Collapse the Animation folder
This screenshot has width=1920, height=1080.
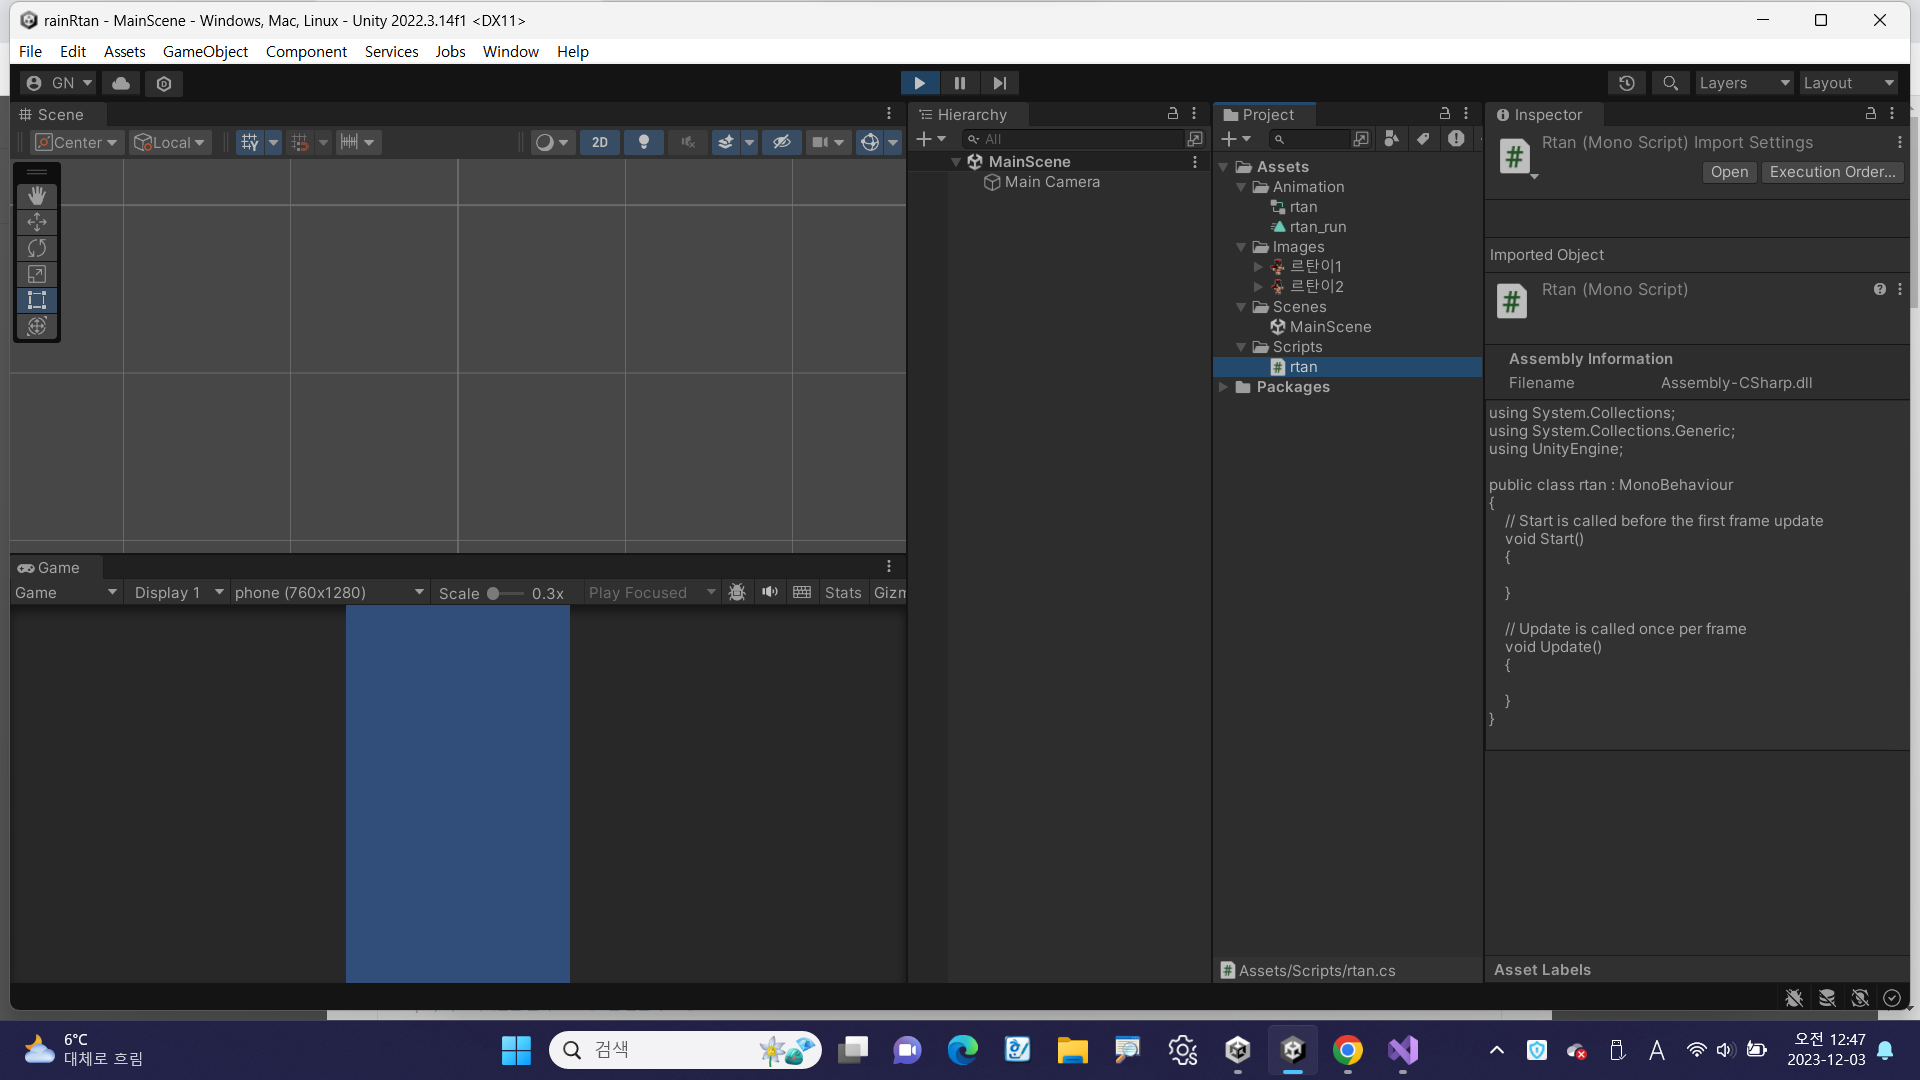(1241, 187)
